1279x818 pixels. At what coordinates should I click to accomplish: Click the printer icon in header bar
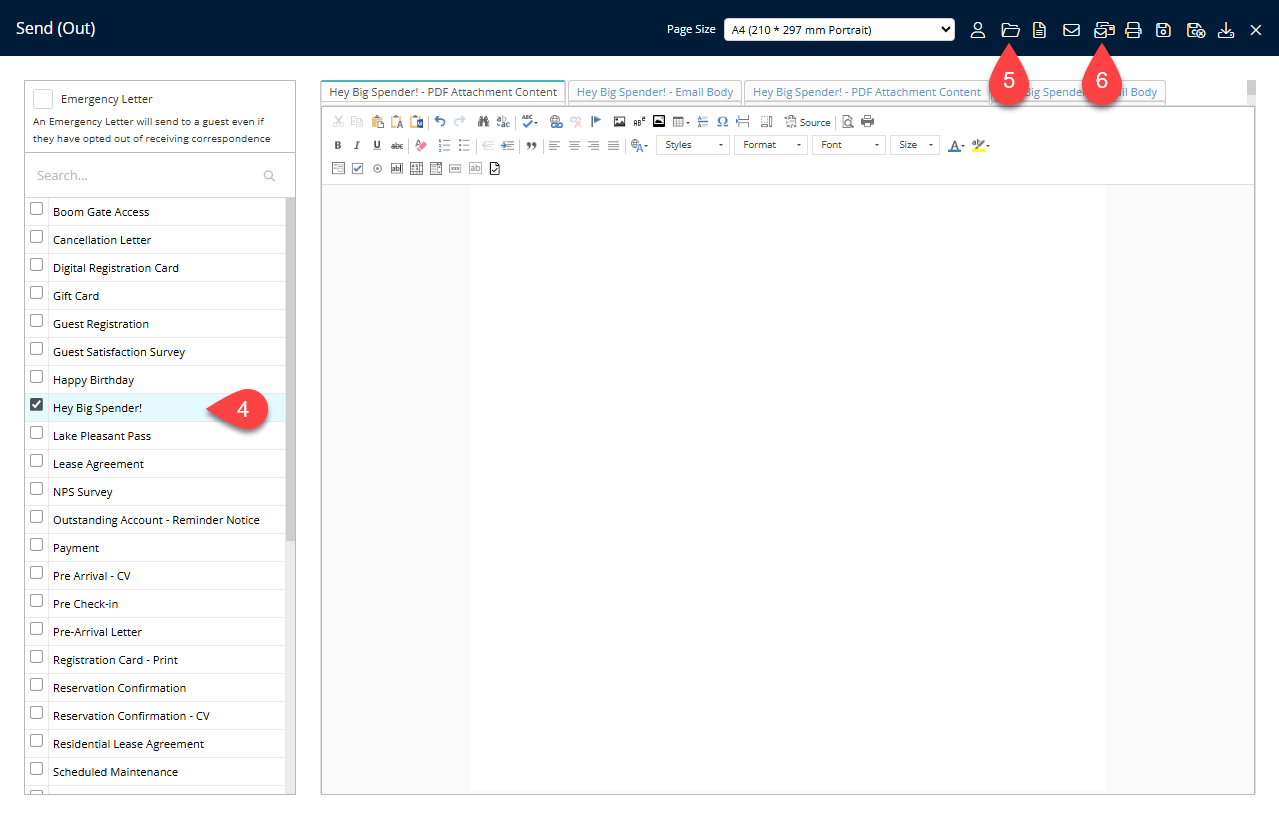(1133, 30)
